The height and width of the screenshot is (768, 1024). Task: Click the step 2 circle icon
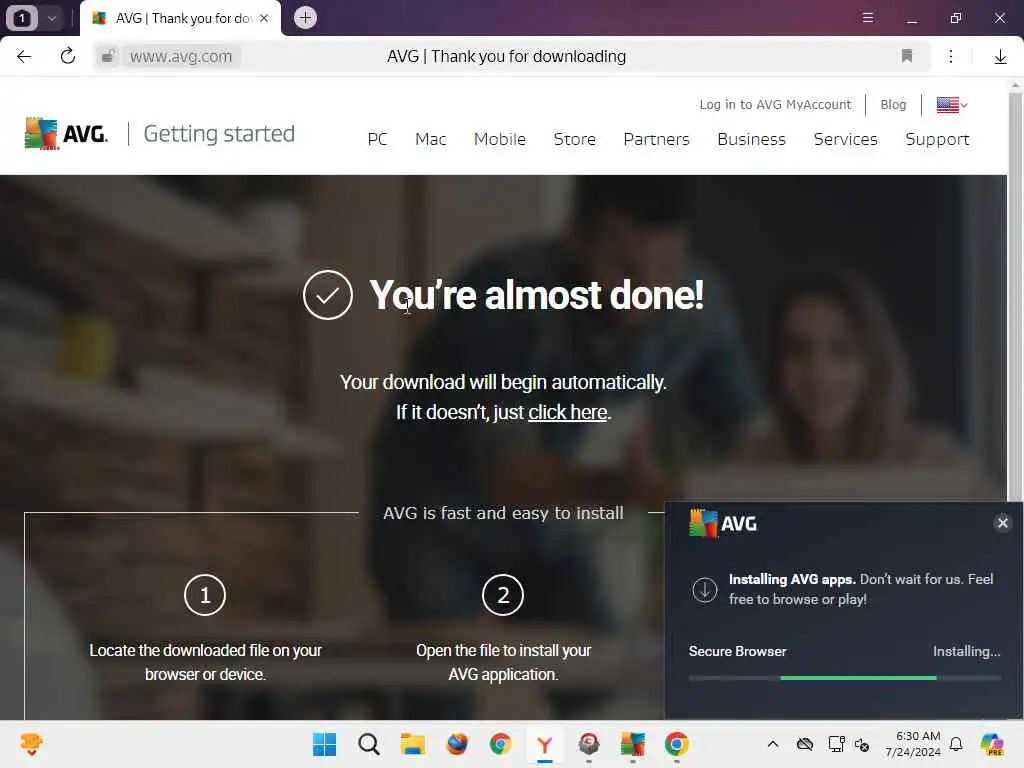coord(503,595)
